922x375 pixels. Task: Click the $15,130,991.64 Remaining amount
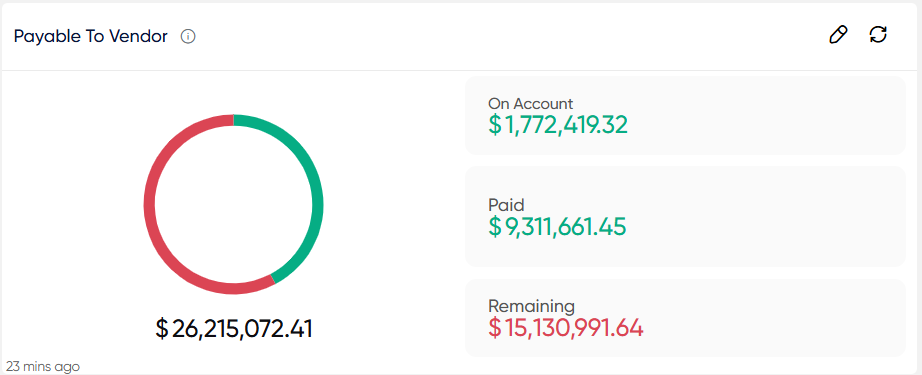[x=566, y=328]
